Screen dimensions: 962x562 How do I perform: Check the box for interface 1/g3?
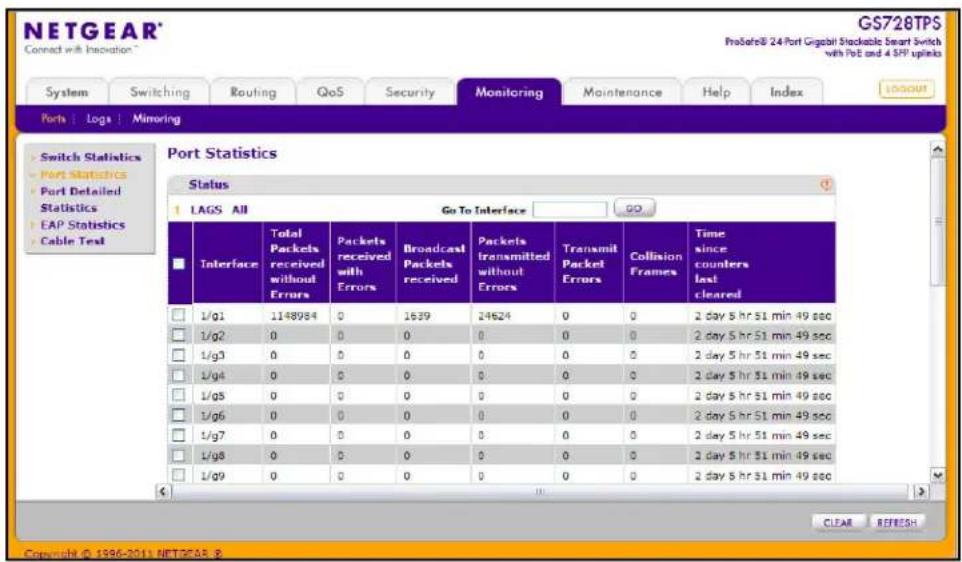click(x=179, y=355)
